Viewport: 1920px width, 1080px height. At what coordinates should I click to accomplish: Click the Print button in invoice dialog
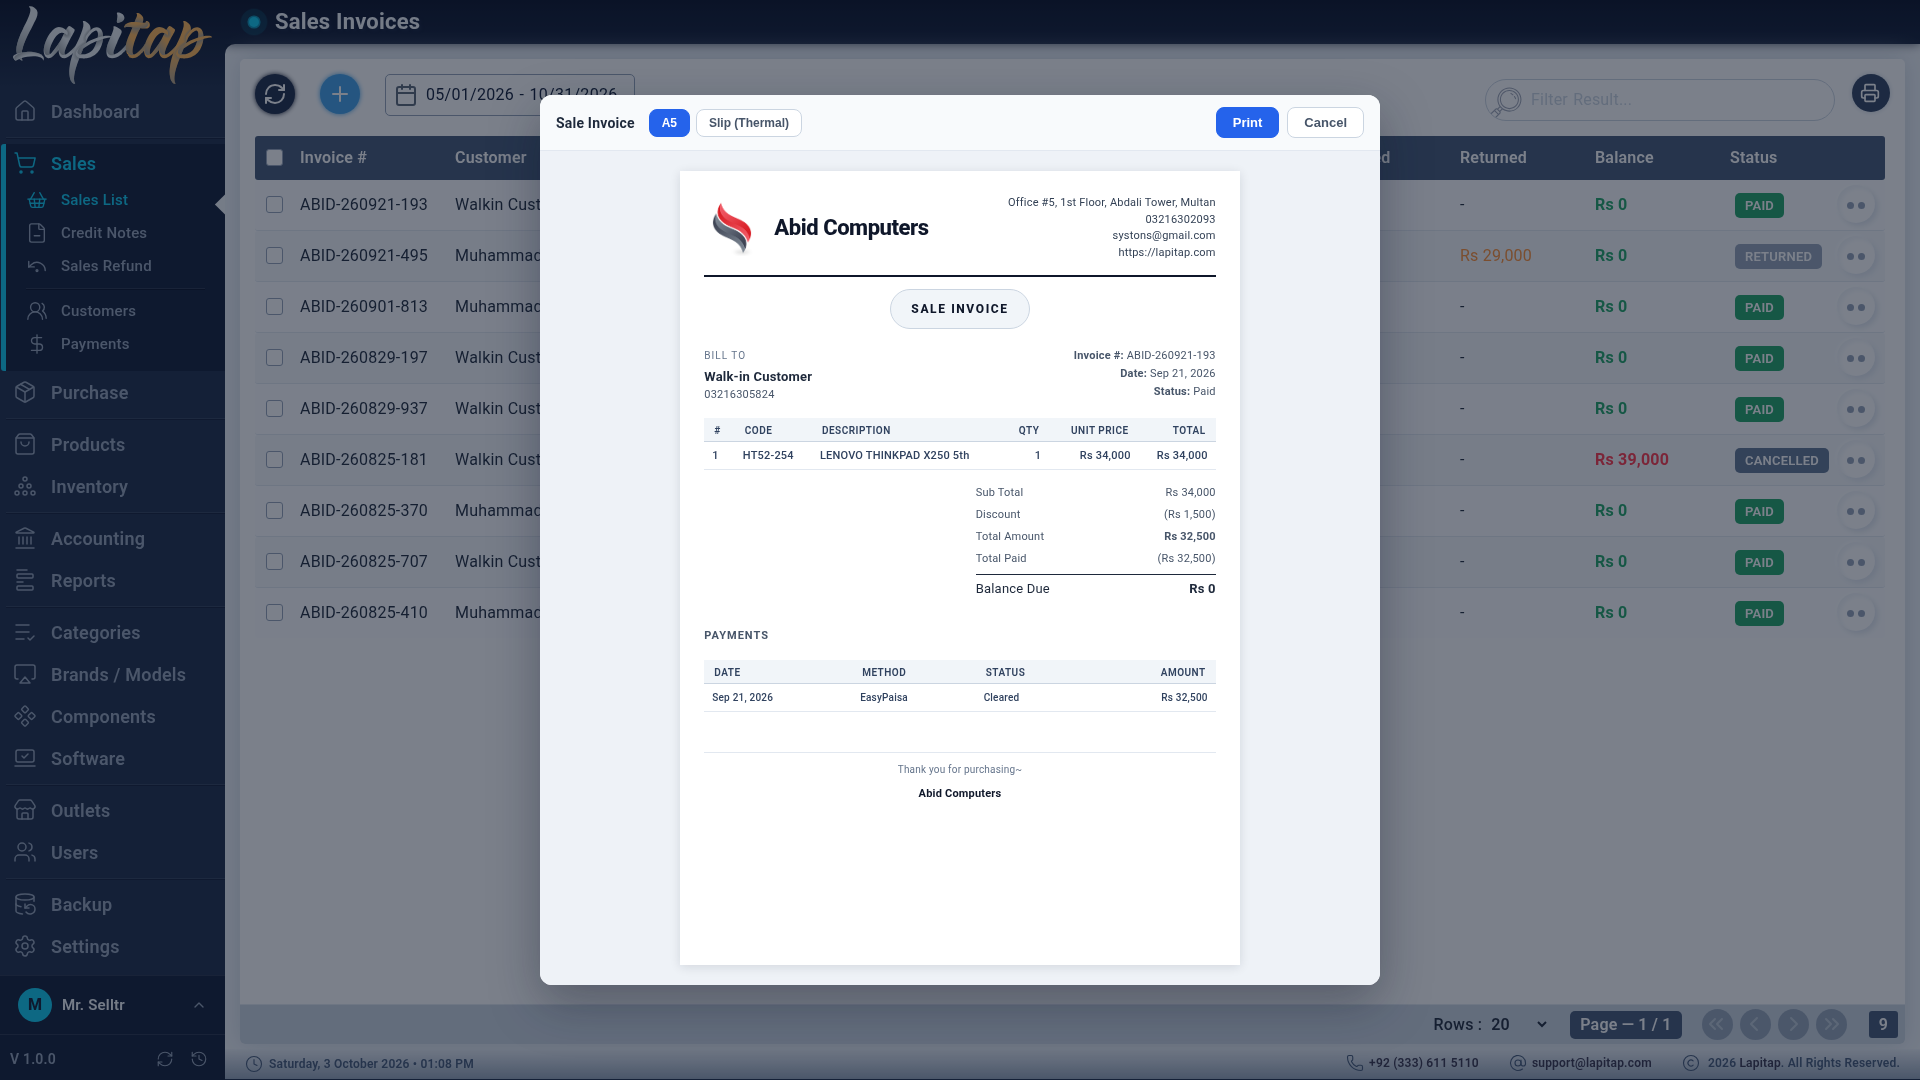click(x=1247, y=122)
